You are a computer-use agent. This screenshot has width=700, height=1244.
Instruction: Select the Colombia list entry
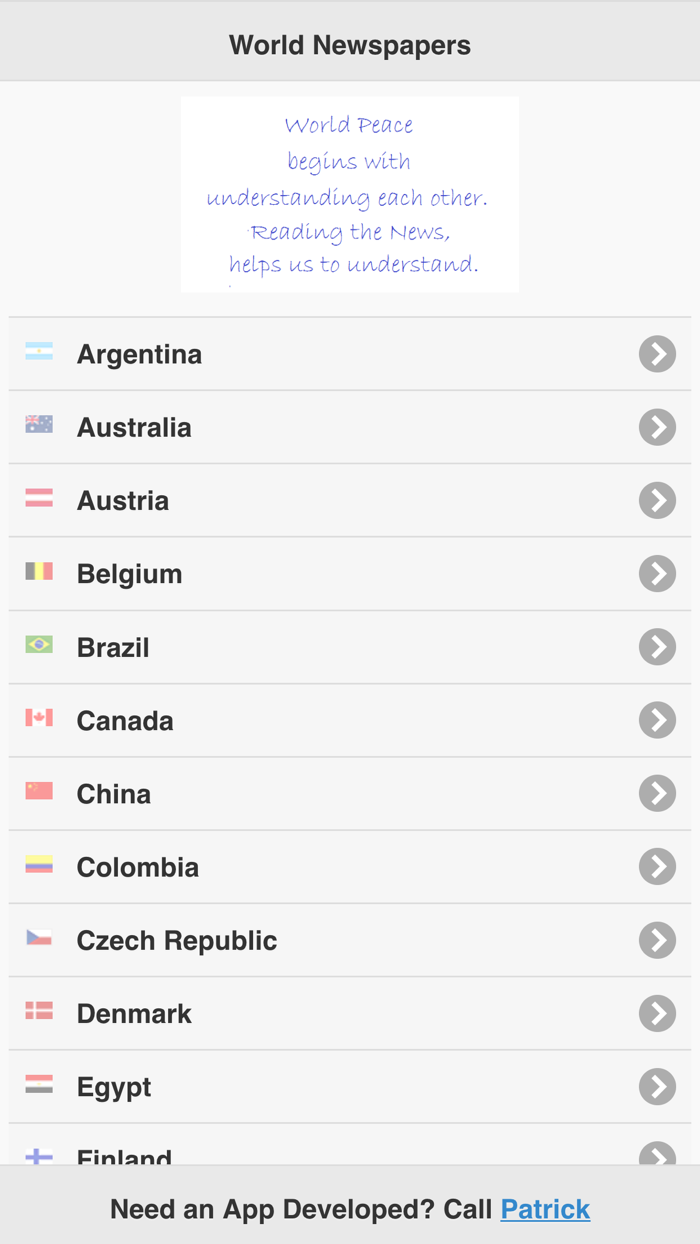point(350,867)
